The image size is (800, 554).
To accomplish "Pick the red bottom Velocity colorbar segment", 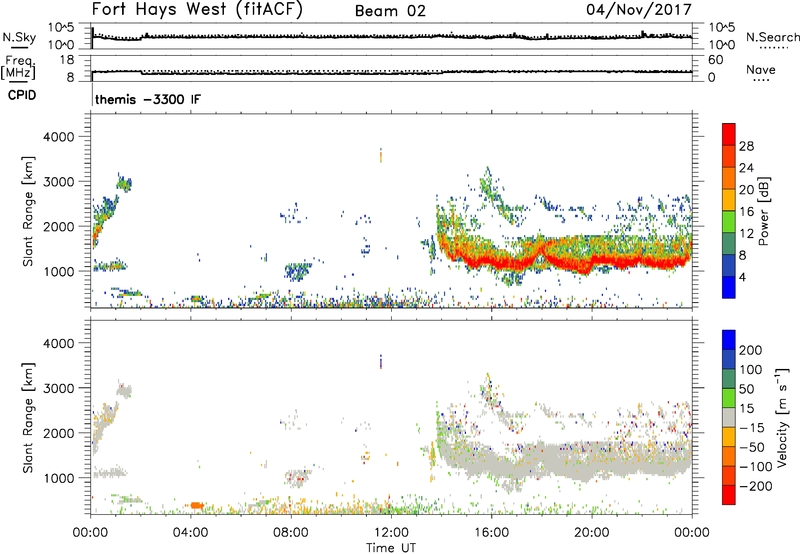I will tap(729, 495).
